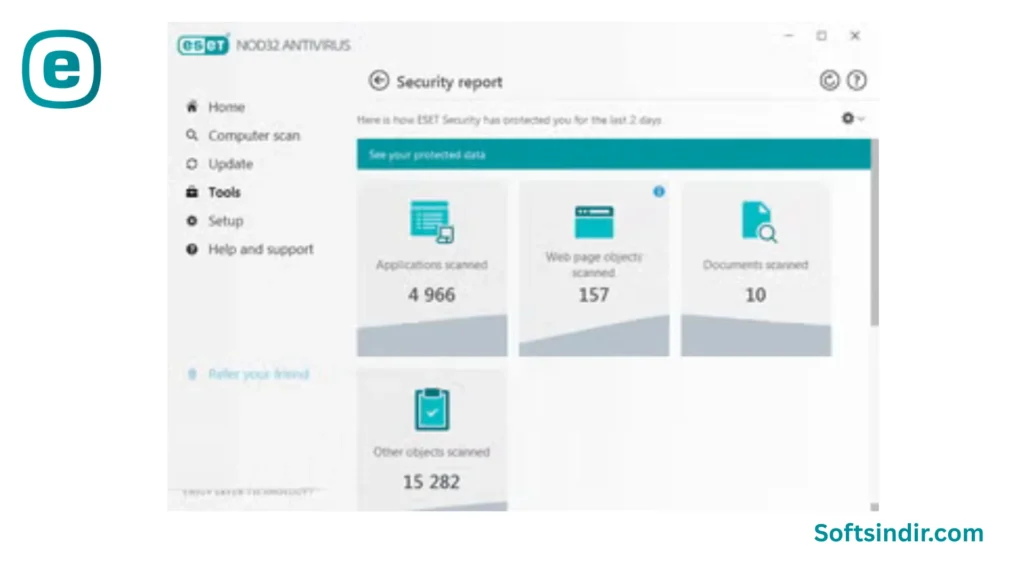Click the ESET NOD32 Antivirus title logo
Screen dimensions: 1024x576
point(264,45)
